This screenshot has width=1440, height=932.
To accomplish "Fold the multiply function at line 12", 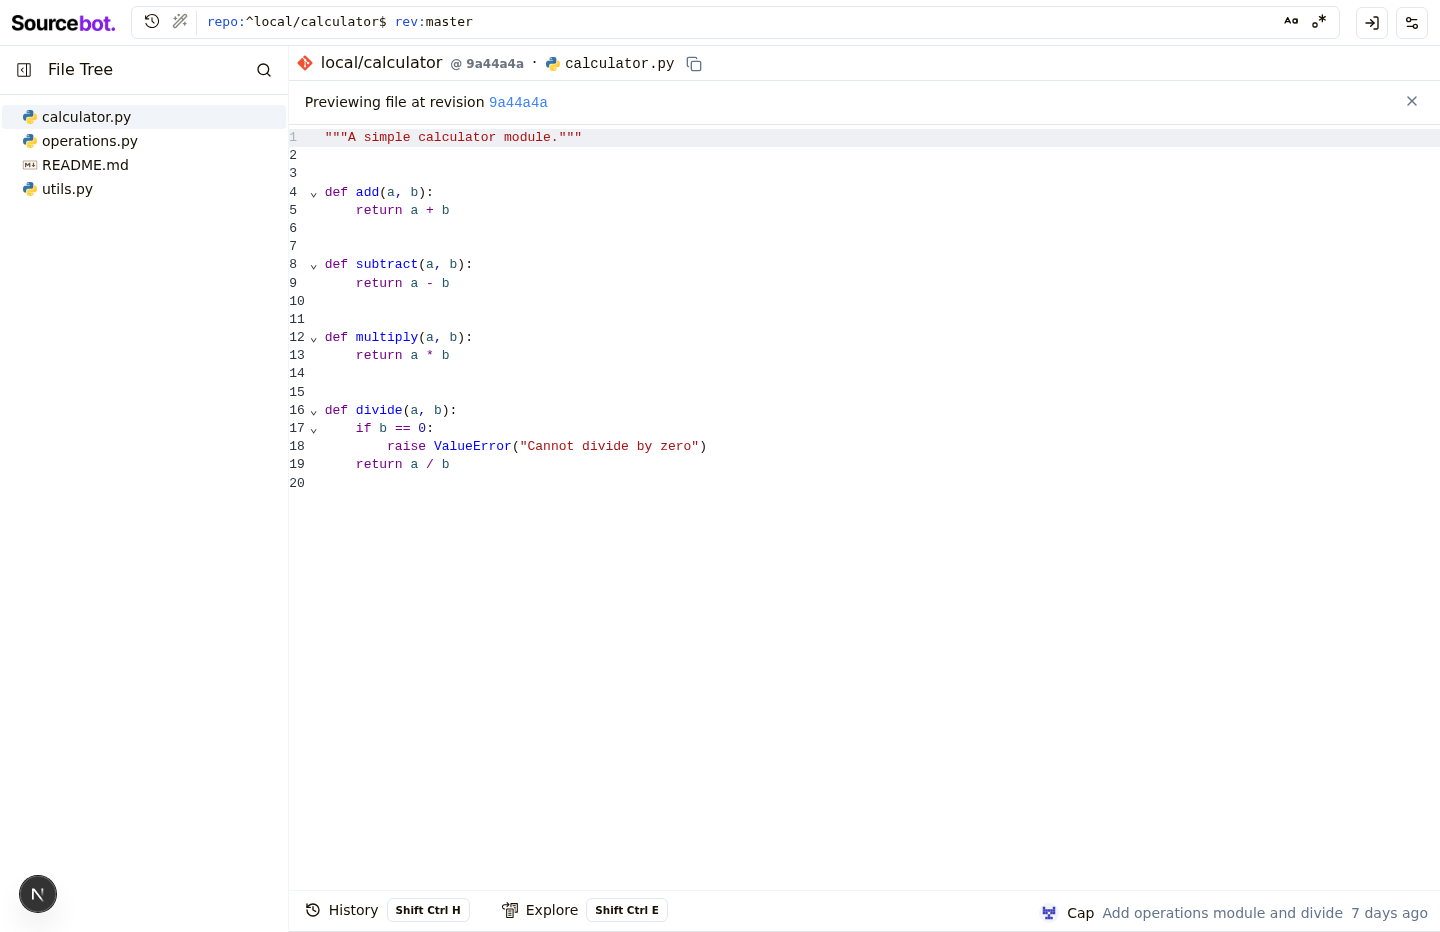I will (x=314, y=338).
